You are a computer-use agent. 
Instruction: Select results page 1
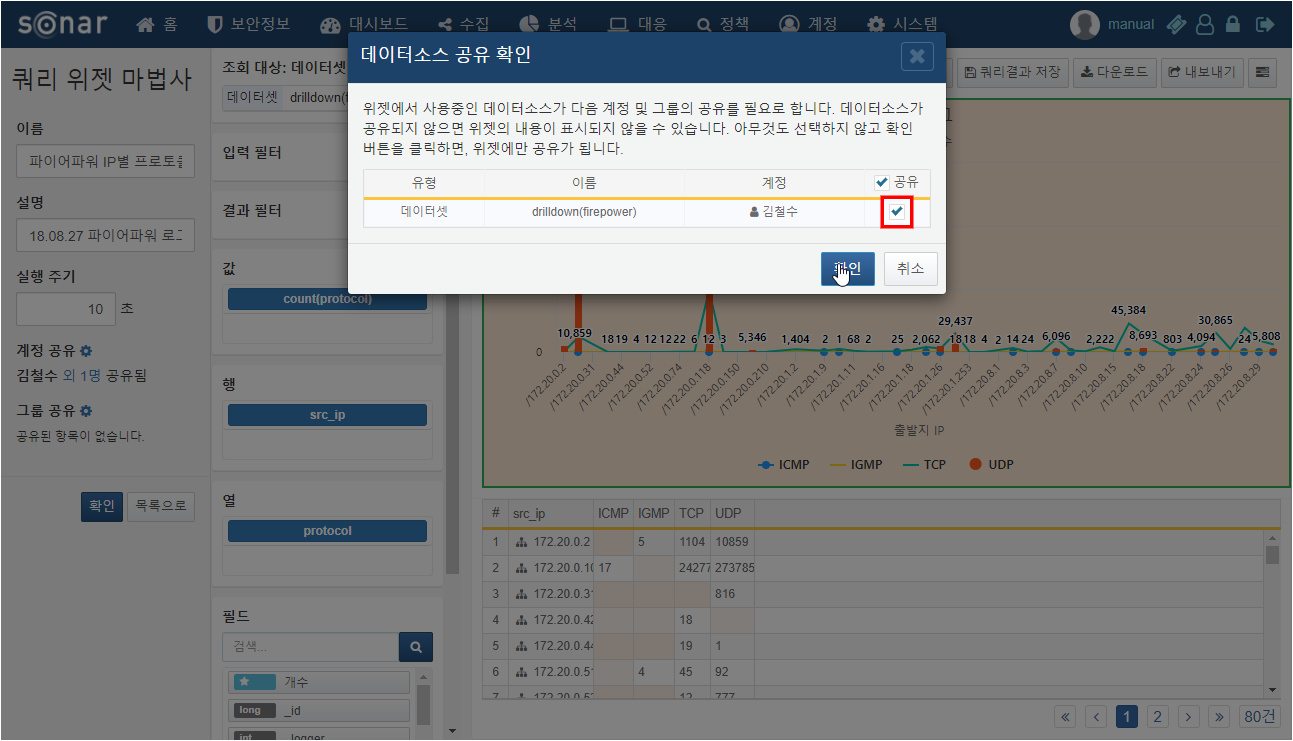[1127, 716]
